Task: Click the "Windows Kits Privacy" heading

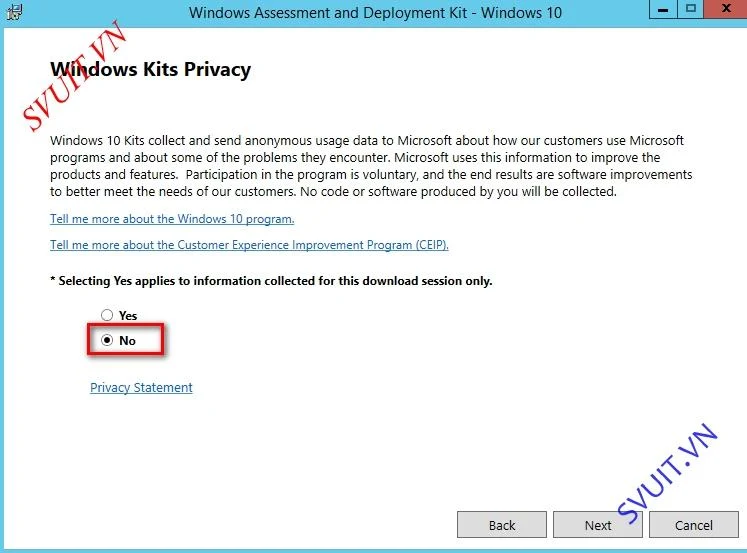Action: (151, 70)
